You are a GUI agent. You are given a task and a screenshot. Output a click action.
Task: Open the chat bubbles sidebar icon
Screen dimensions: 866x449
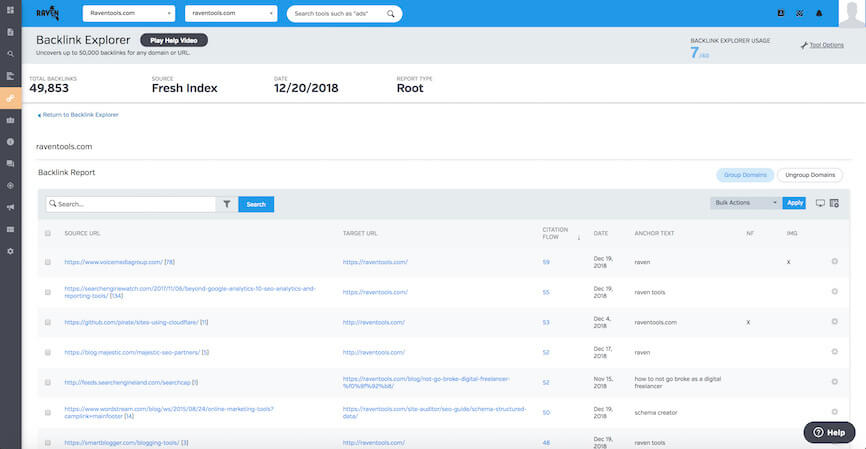(10, 163)
